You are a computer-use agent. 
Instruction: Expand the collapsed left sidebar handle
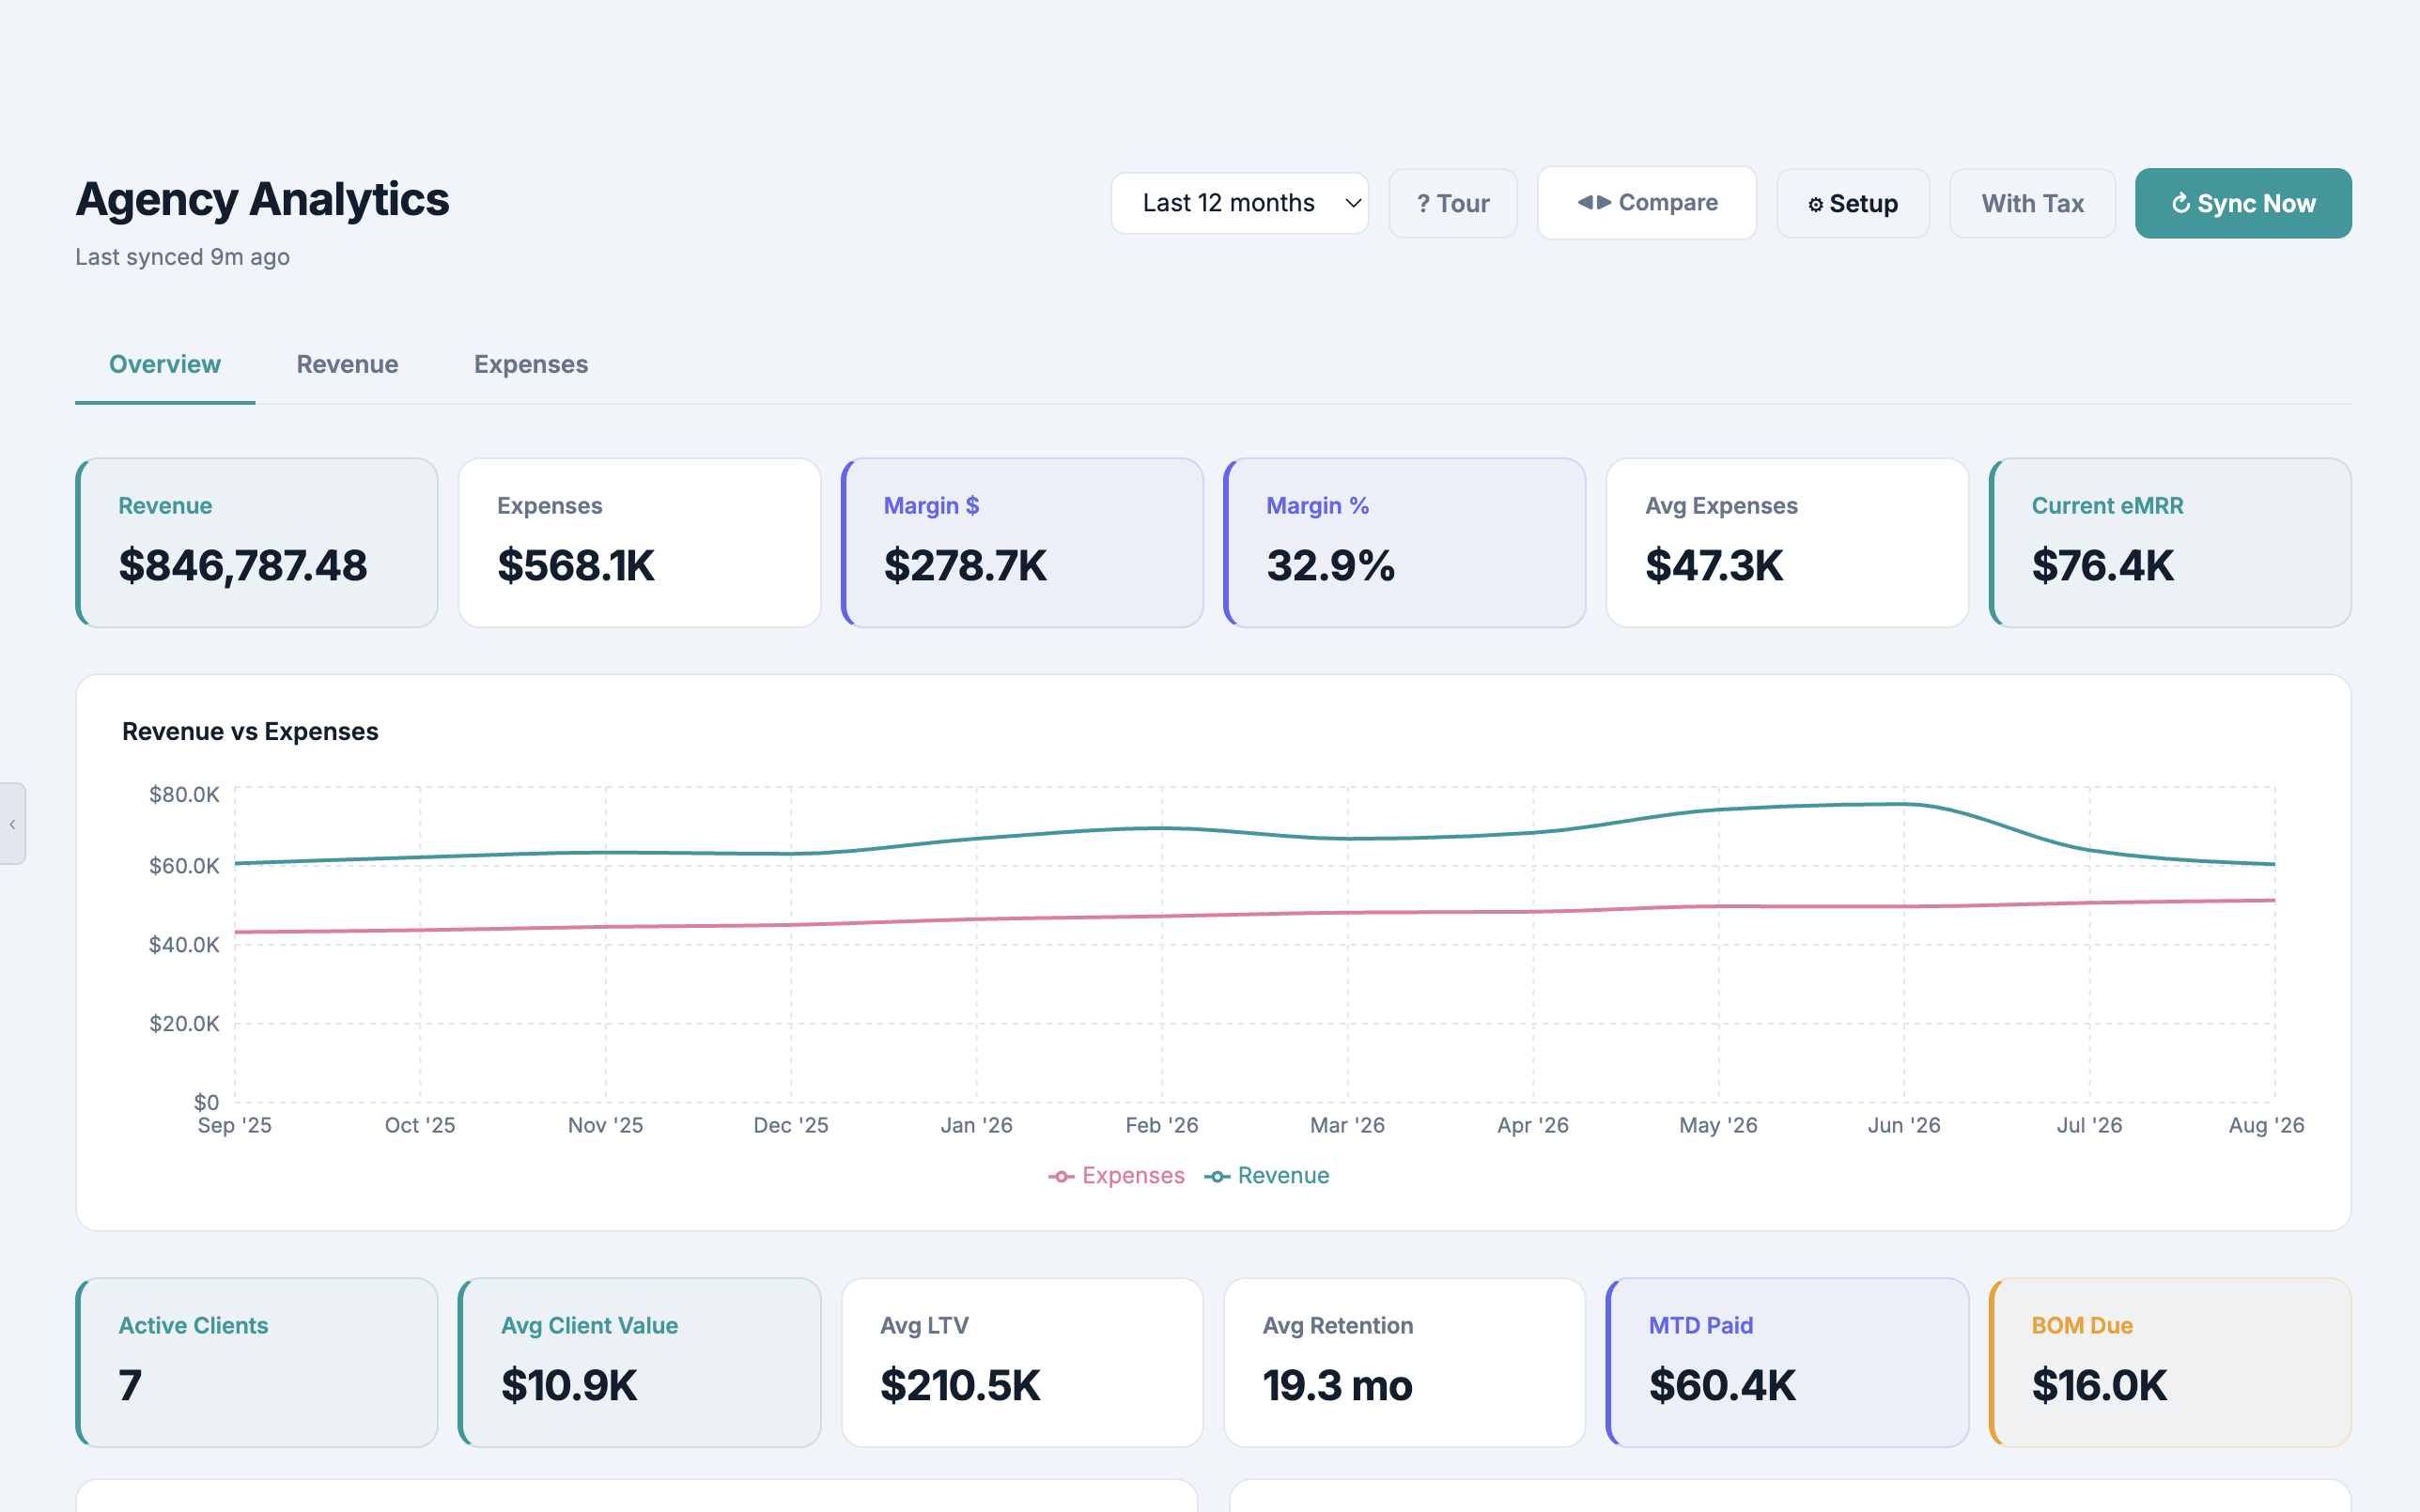12,824
